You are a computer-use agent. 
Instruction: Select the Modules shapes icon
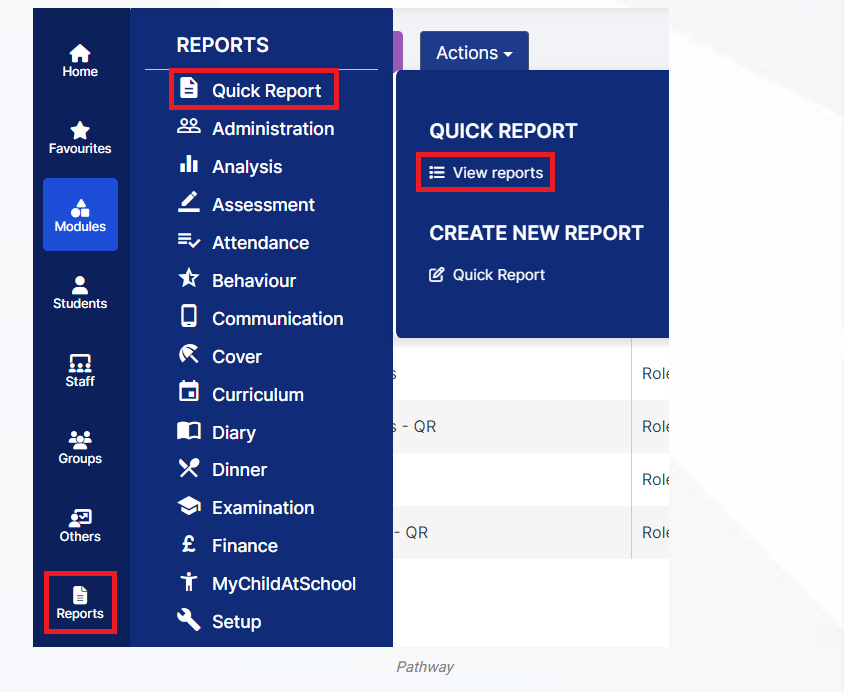tap(80, 215)
